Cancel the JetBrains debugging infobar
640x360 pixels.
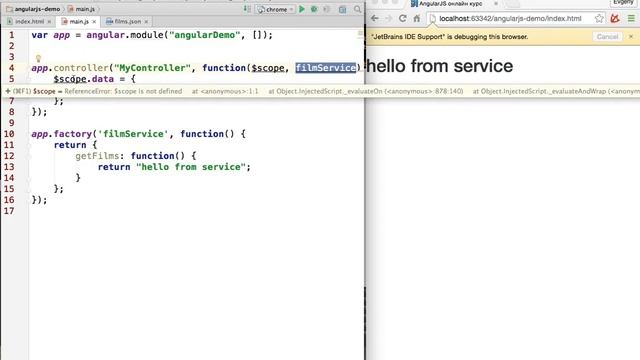pos(607,37)
